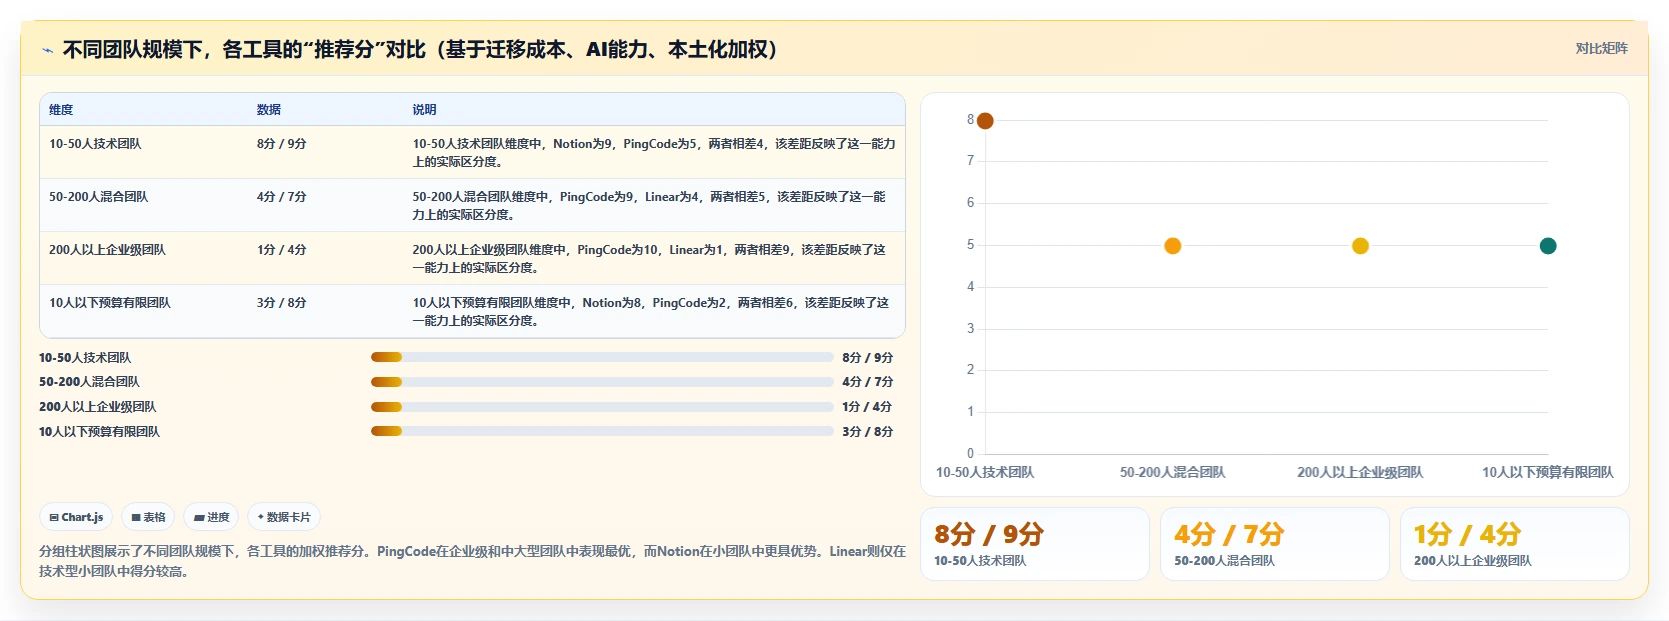The image size is (1669, 621).
Task: Click the yellow point above 200人以上企业级团队
Action: pyautogui.click(x=1360, y=246)
